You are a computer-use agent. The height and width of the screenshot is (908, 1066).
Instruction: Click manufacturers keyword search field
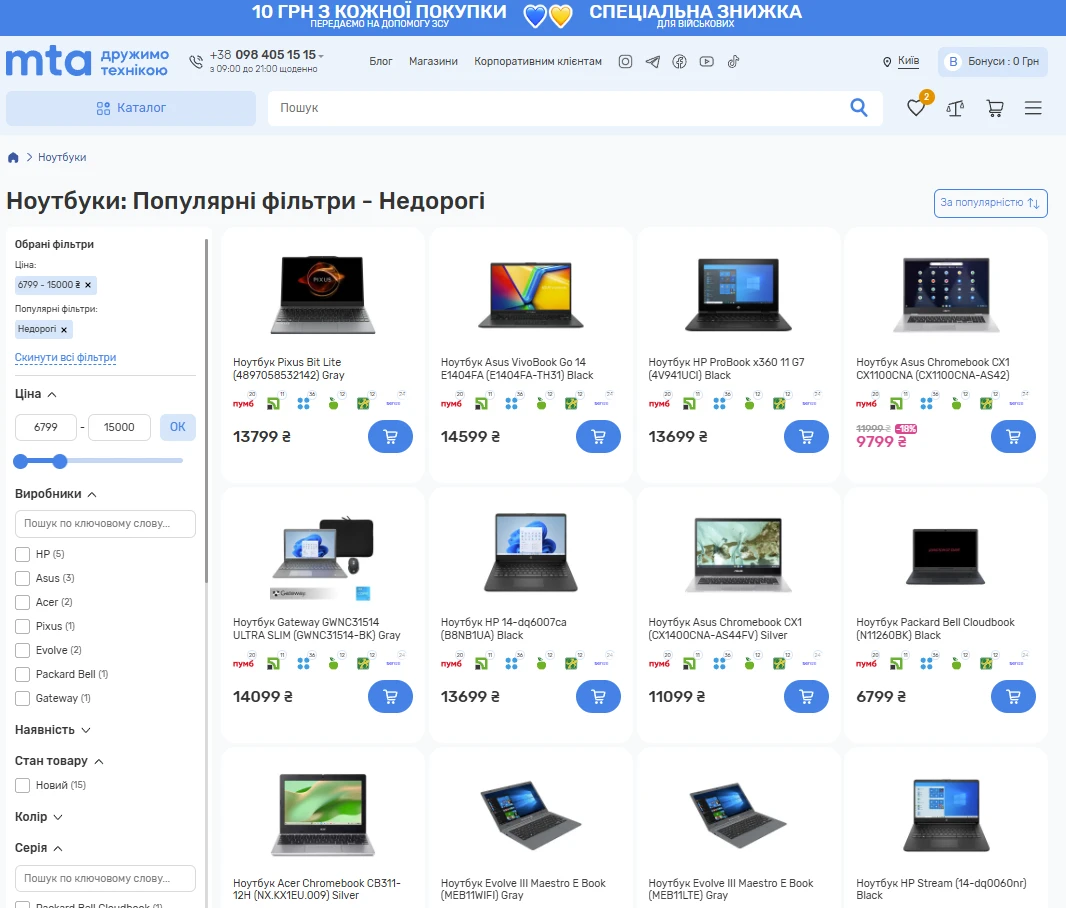click(105, 524)
